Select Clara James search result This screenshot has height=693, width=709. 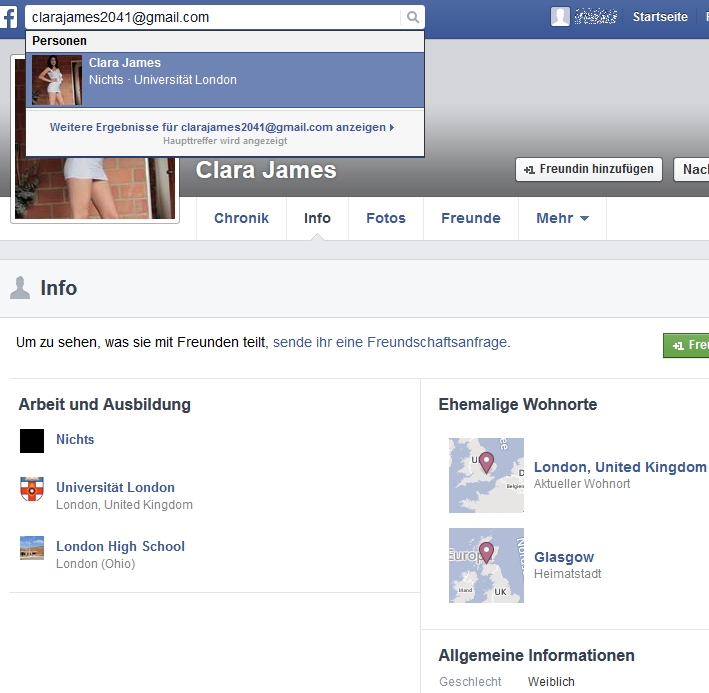tap(225, 80)
